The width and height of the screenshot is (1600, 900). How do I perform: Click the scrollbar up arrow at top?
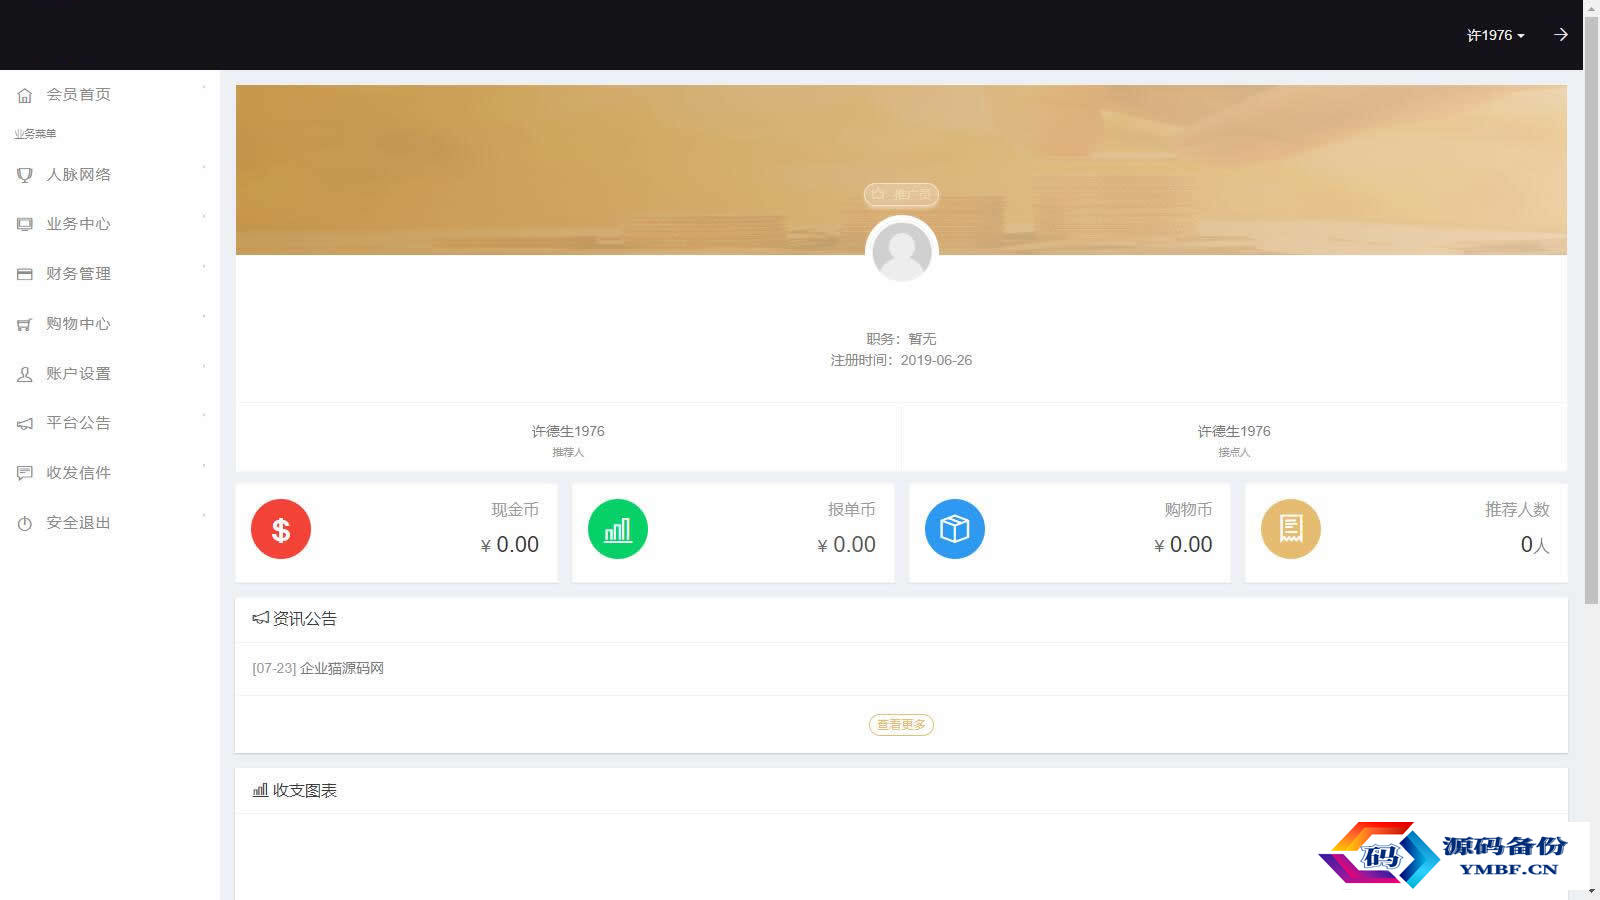point(1591,8)
